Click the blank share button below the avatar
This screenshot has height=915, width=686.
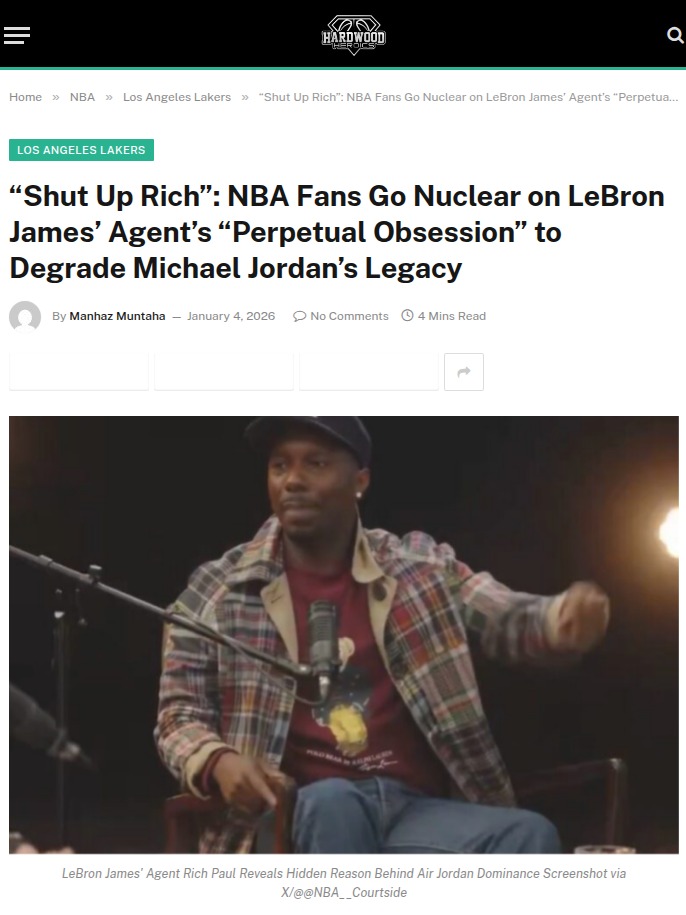[x=79, y=372]
